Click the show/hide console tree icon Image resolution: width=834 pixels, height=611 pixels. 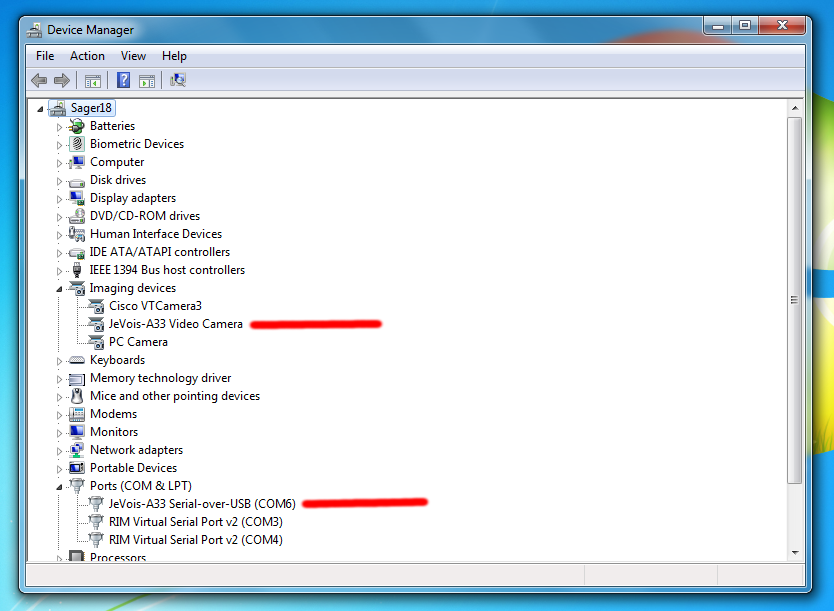[93, 81]
